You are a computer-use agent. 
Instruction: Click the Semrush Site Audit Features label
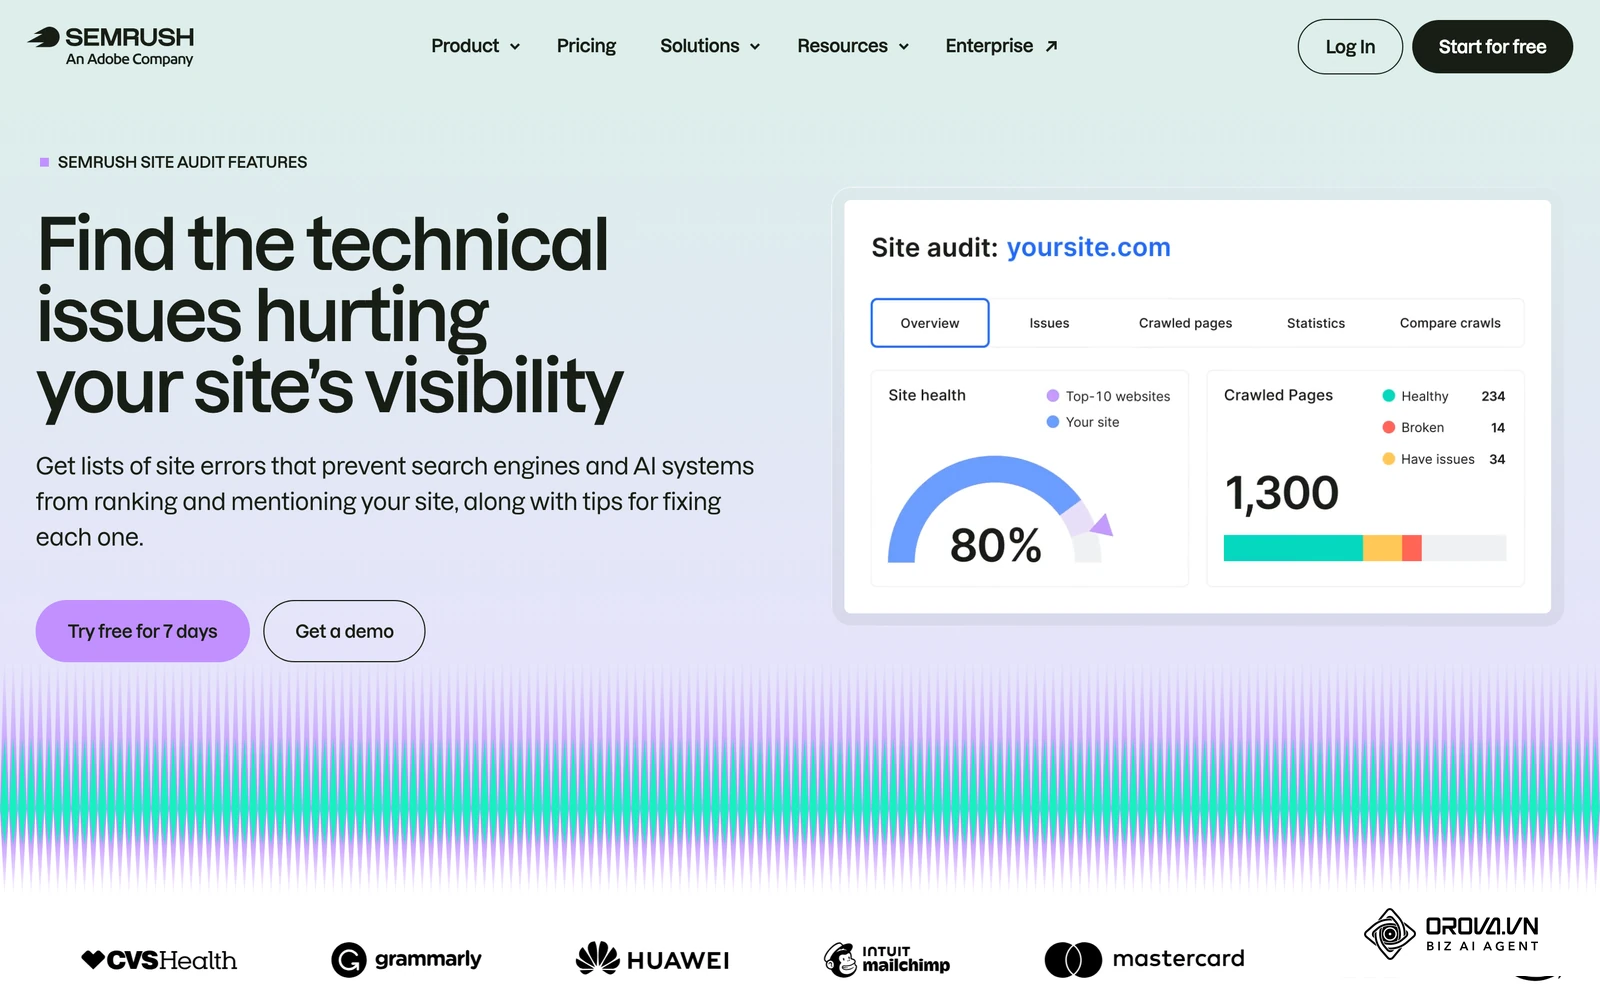182,162
